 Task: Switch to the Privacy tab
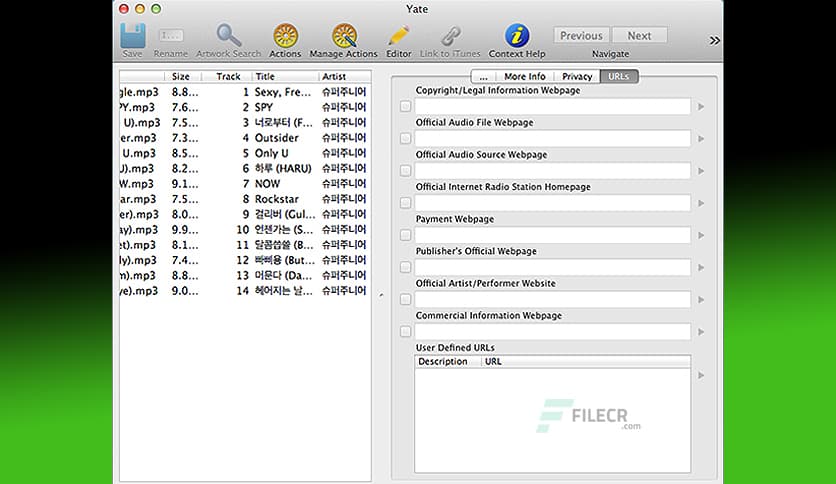(x=577, y=76)
